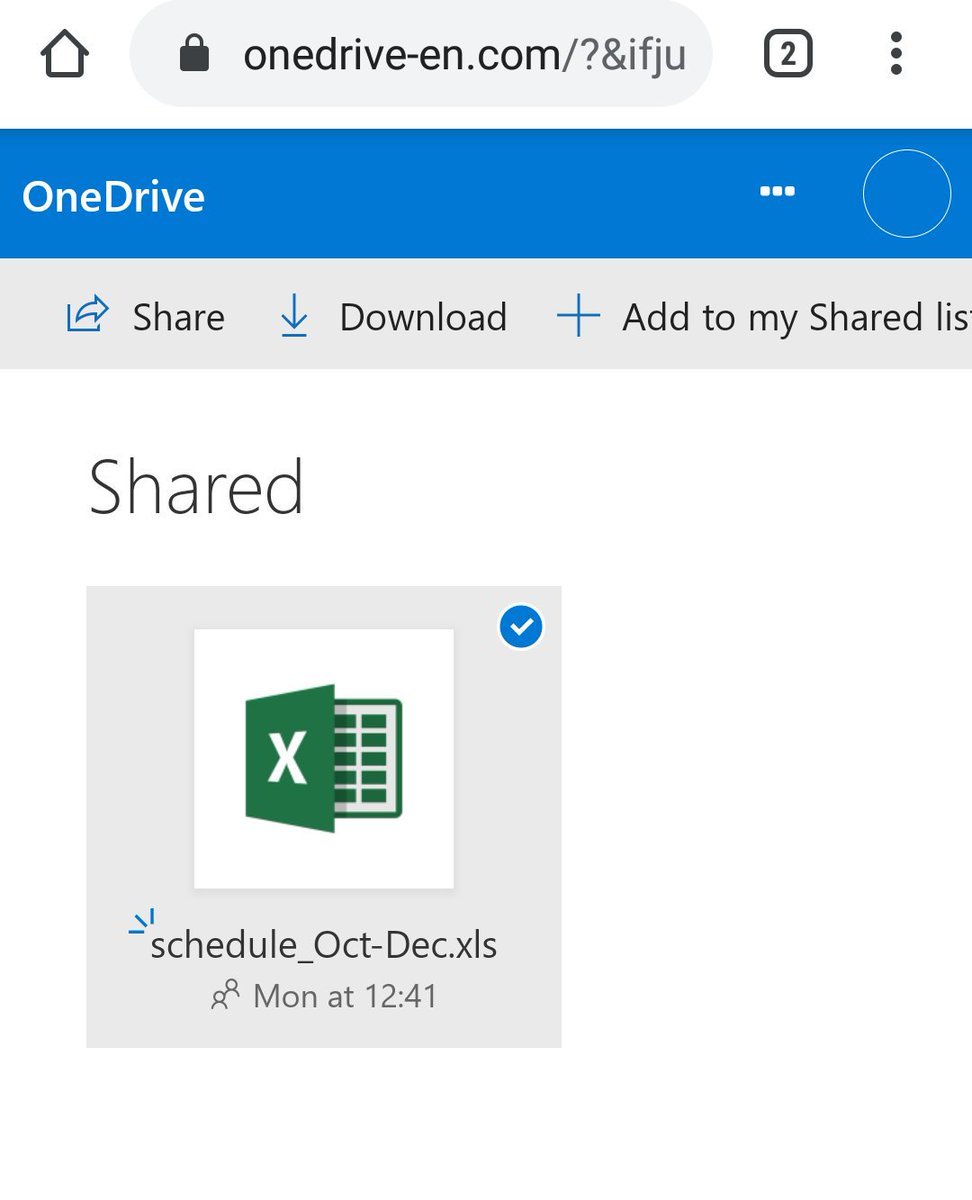Screen dimensions: 972x1200
Task: Click the plus icon for Add to Shared list
Action: tap(578, 317)
